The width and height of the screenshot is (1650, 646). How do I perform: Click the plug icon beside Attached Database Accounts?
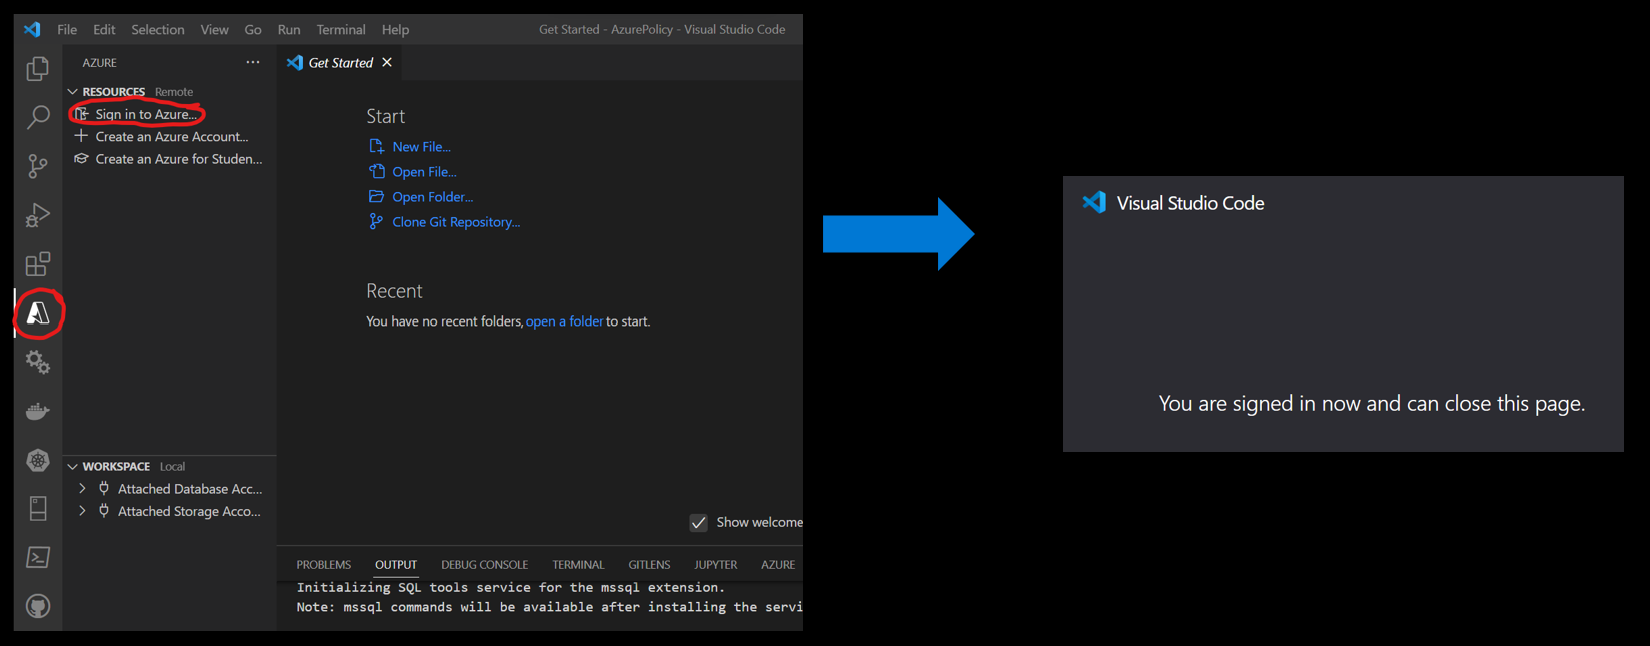[x=104, y=488]
